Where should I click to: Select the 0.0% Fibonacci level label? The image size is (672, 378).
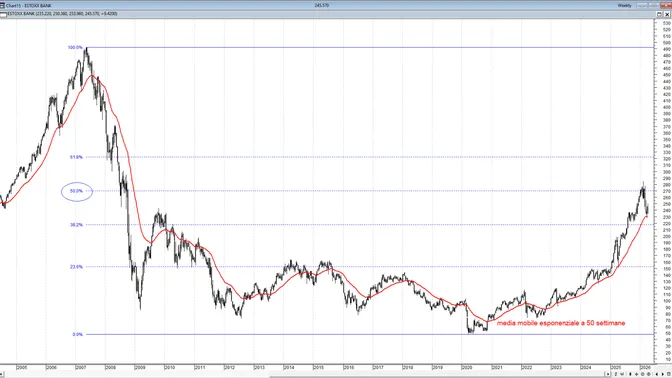[78, 334]
